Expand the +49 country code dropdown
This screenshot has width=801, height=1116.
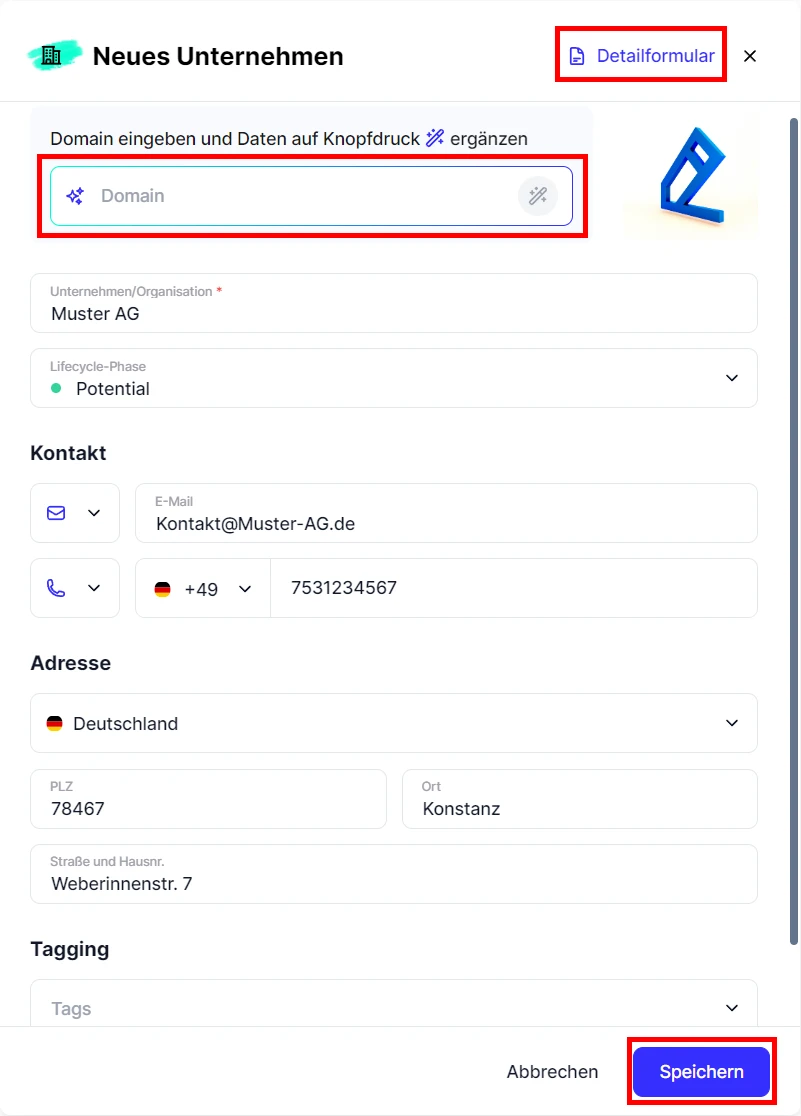click(x=203, y=589)
